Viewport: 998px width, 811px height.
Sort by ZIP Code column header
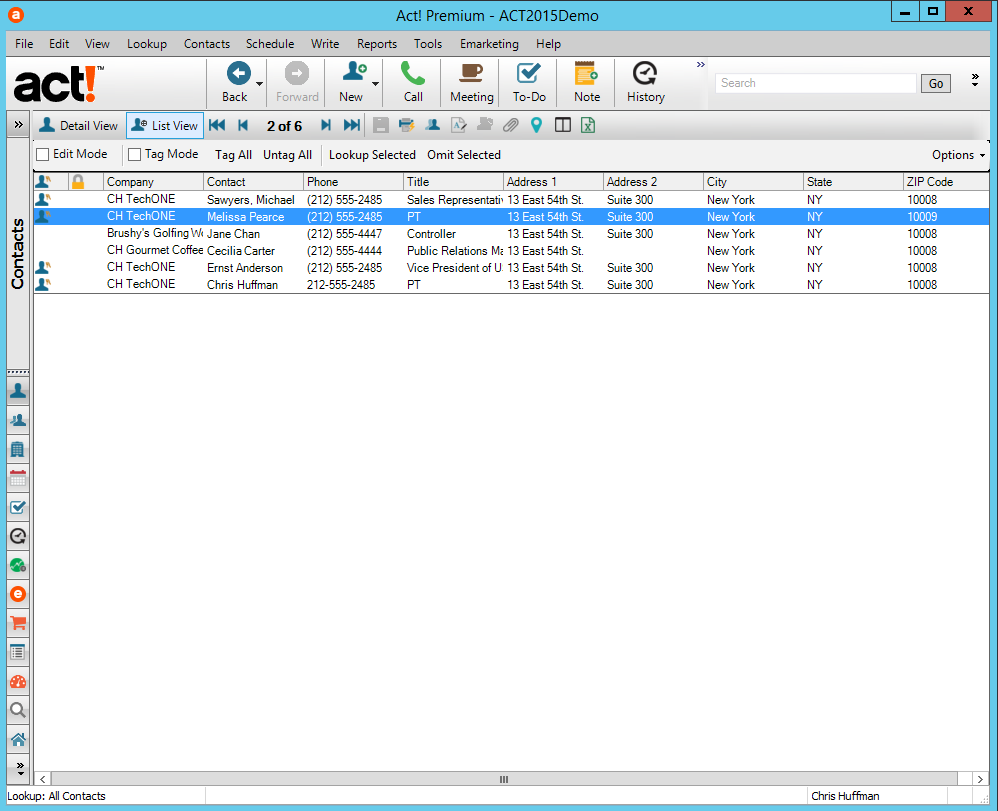pos(946,182)
